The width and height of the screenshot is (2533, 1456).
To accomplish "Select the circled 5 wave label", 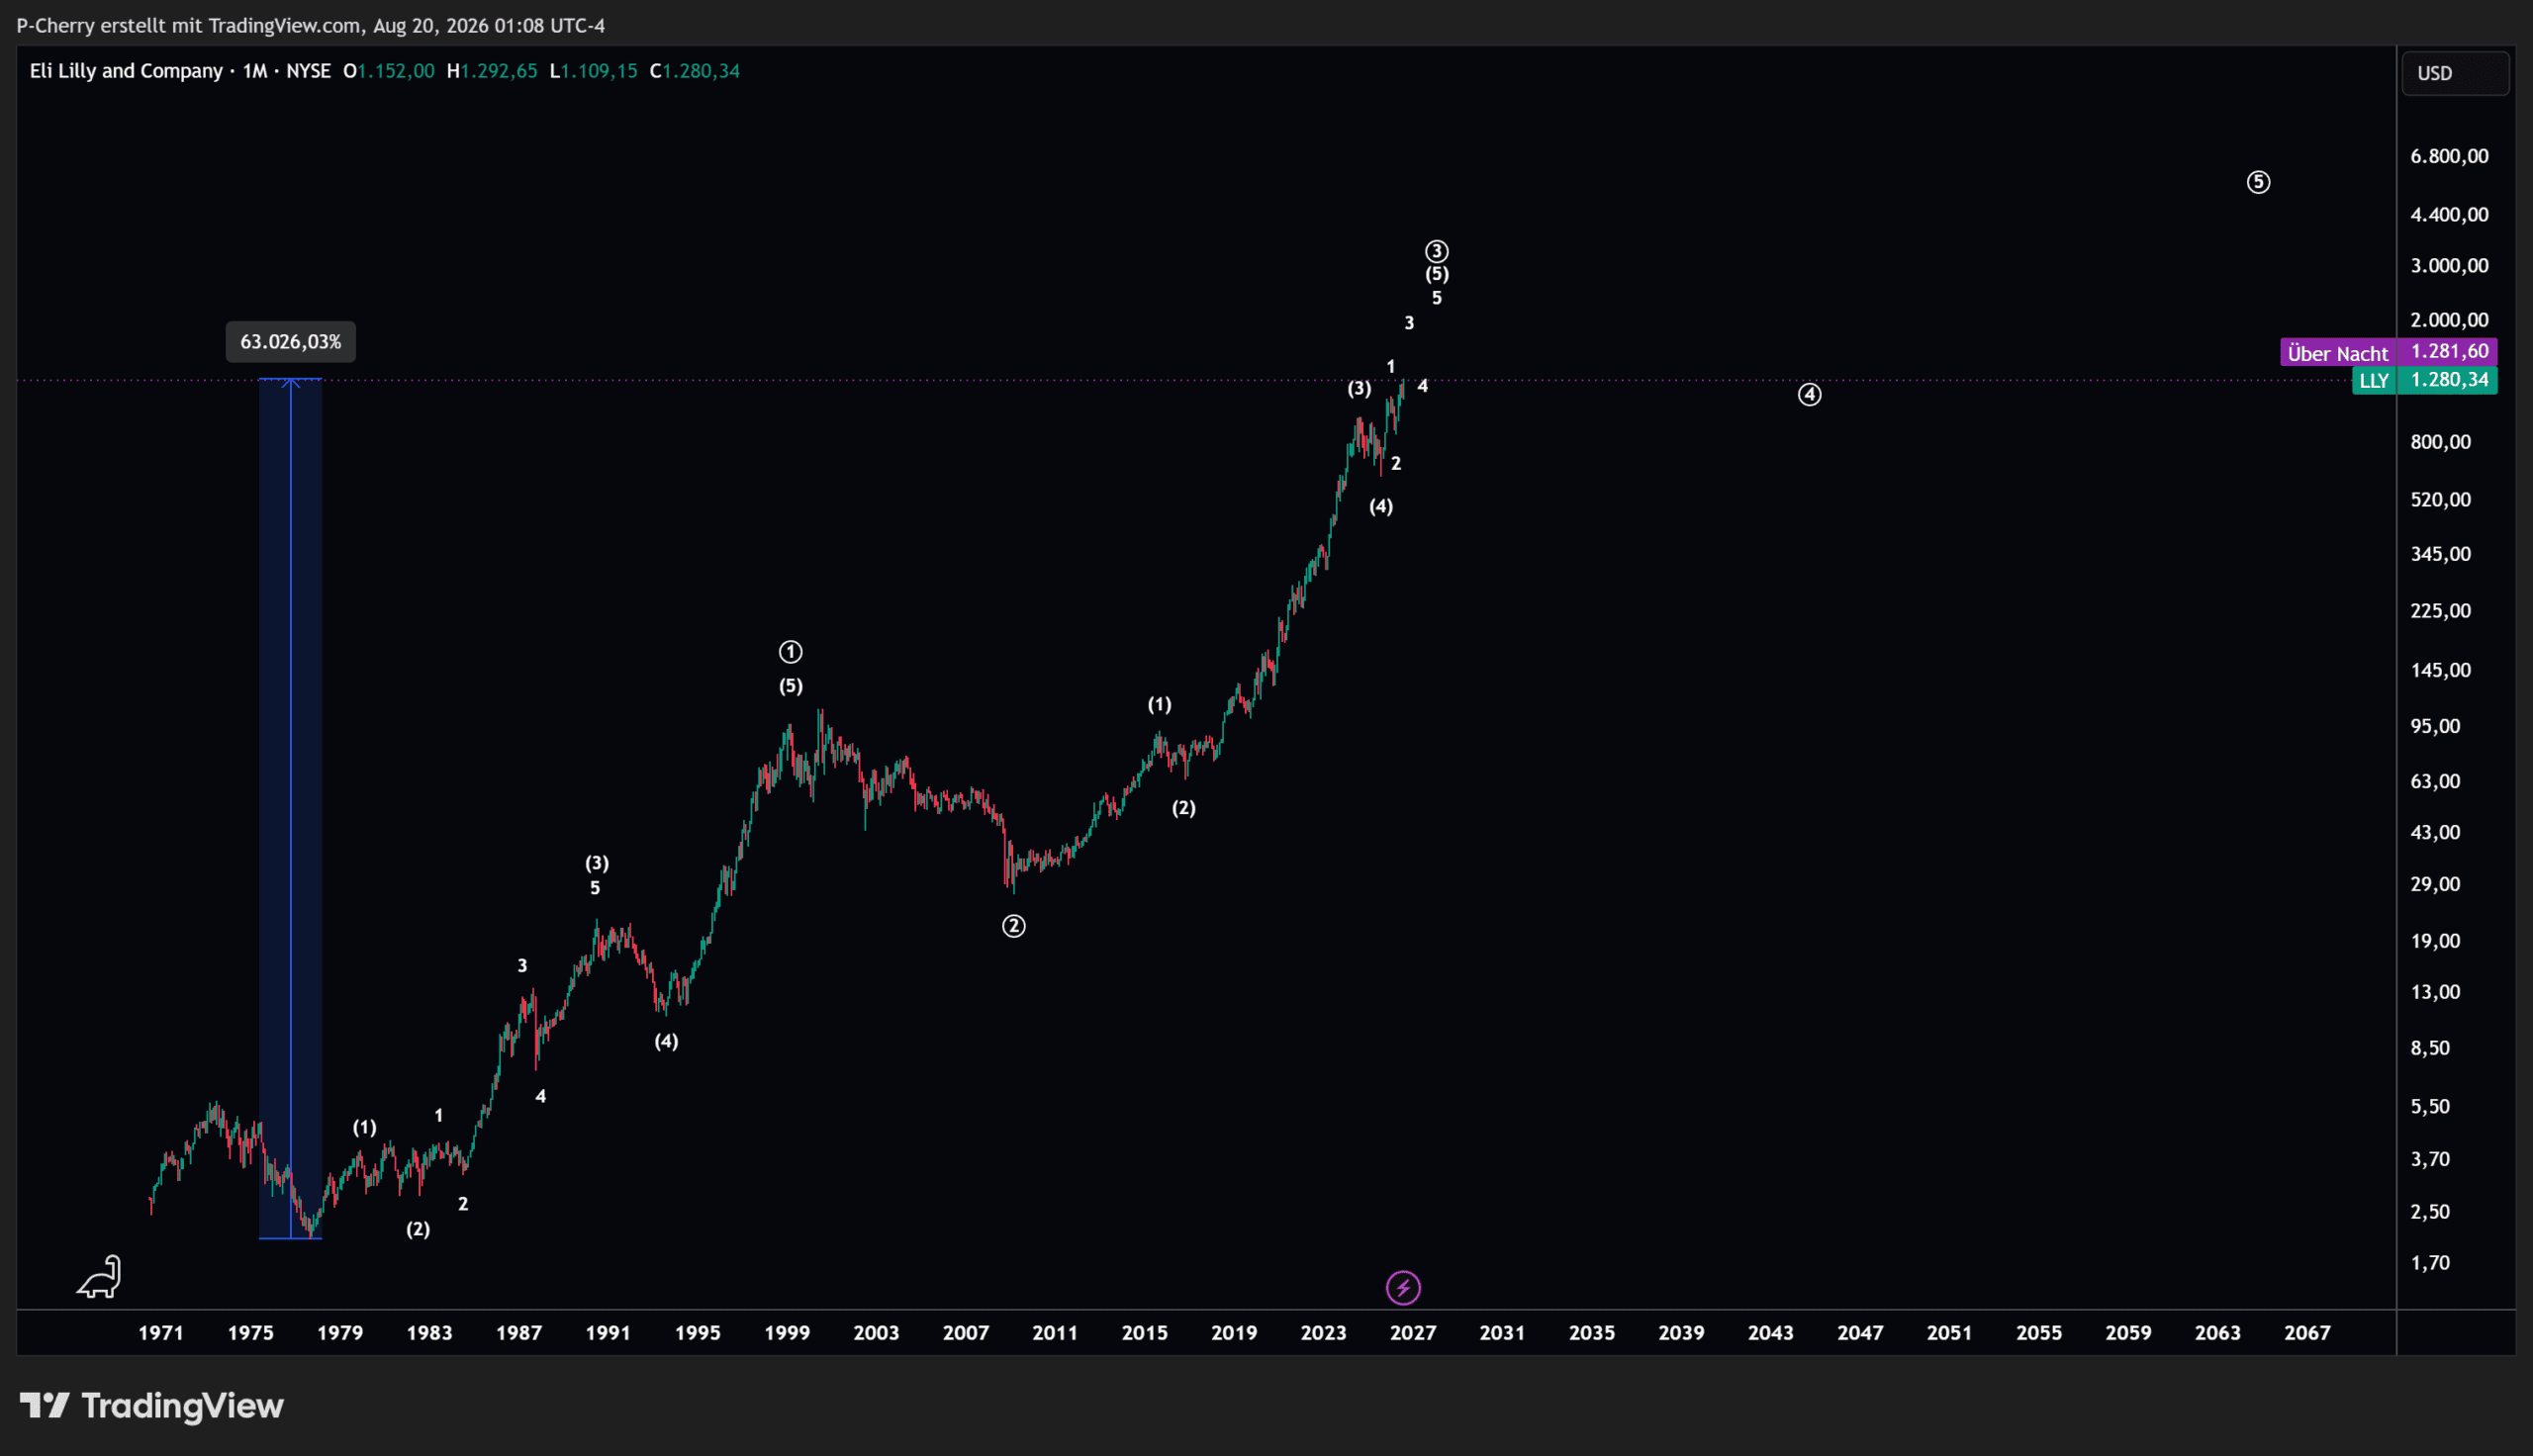I will 2259,182.
